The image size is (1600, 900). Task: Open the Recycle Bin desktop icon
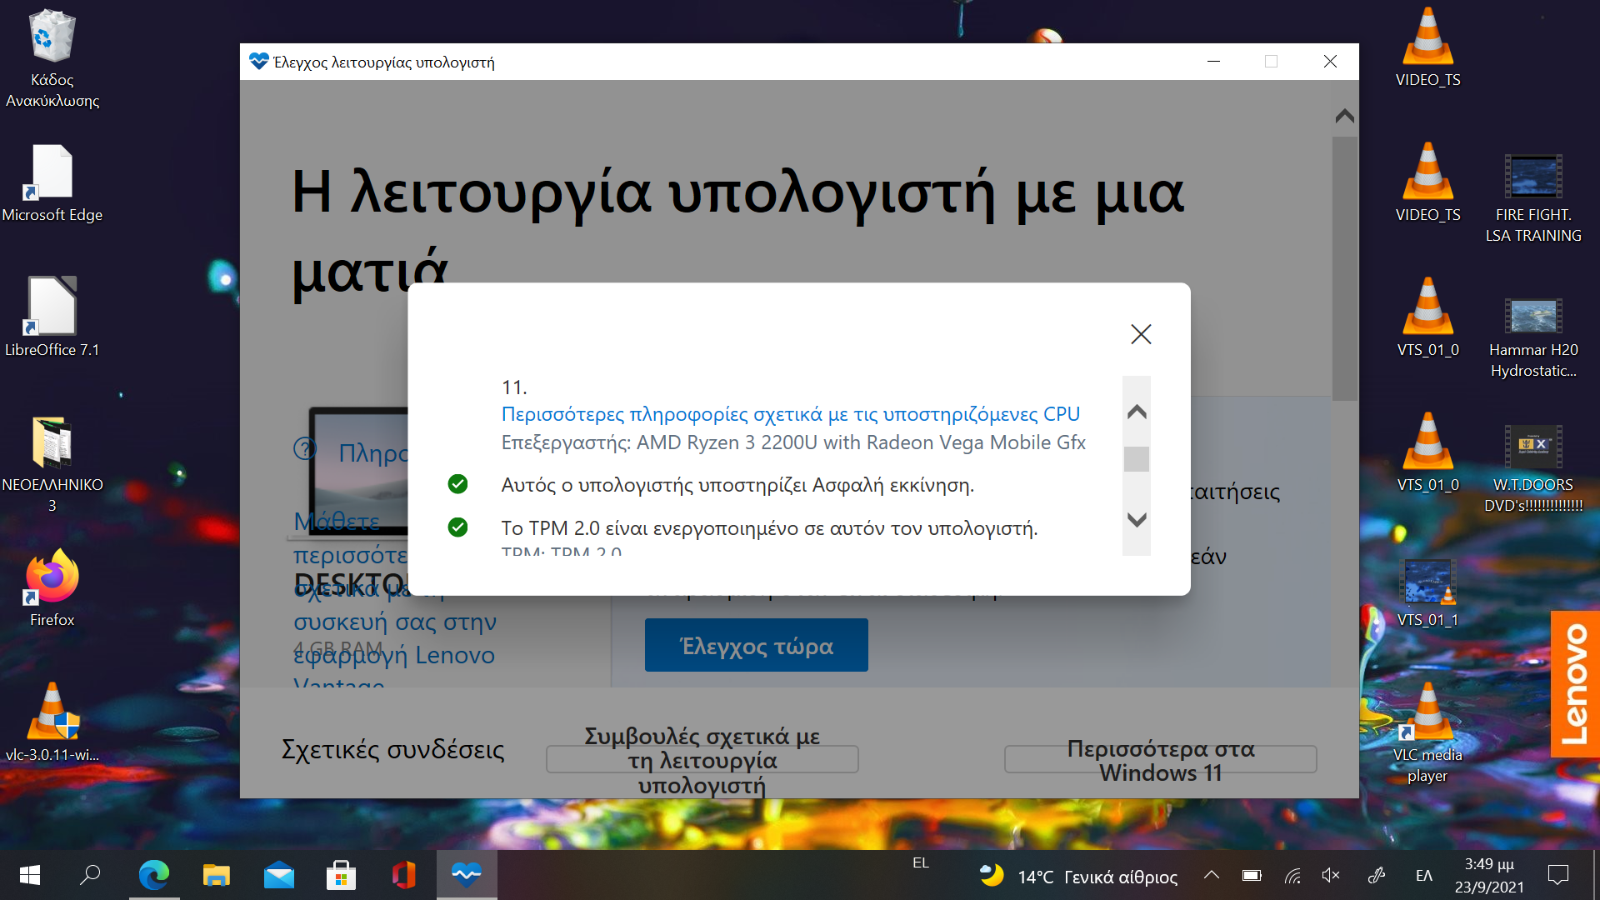52,59
